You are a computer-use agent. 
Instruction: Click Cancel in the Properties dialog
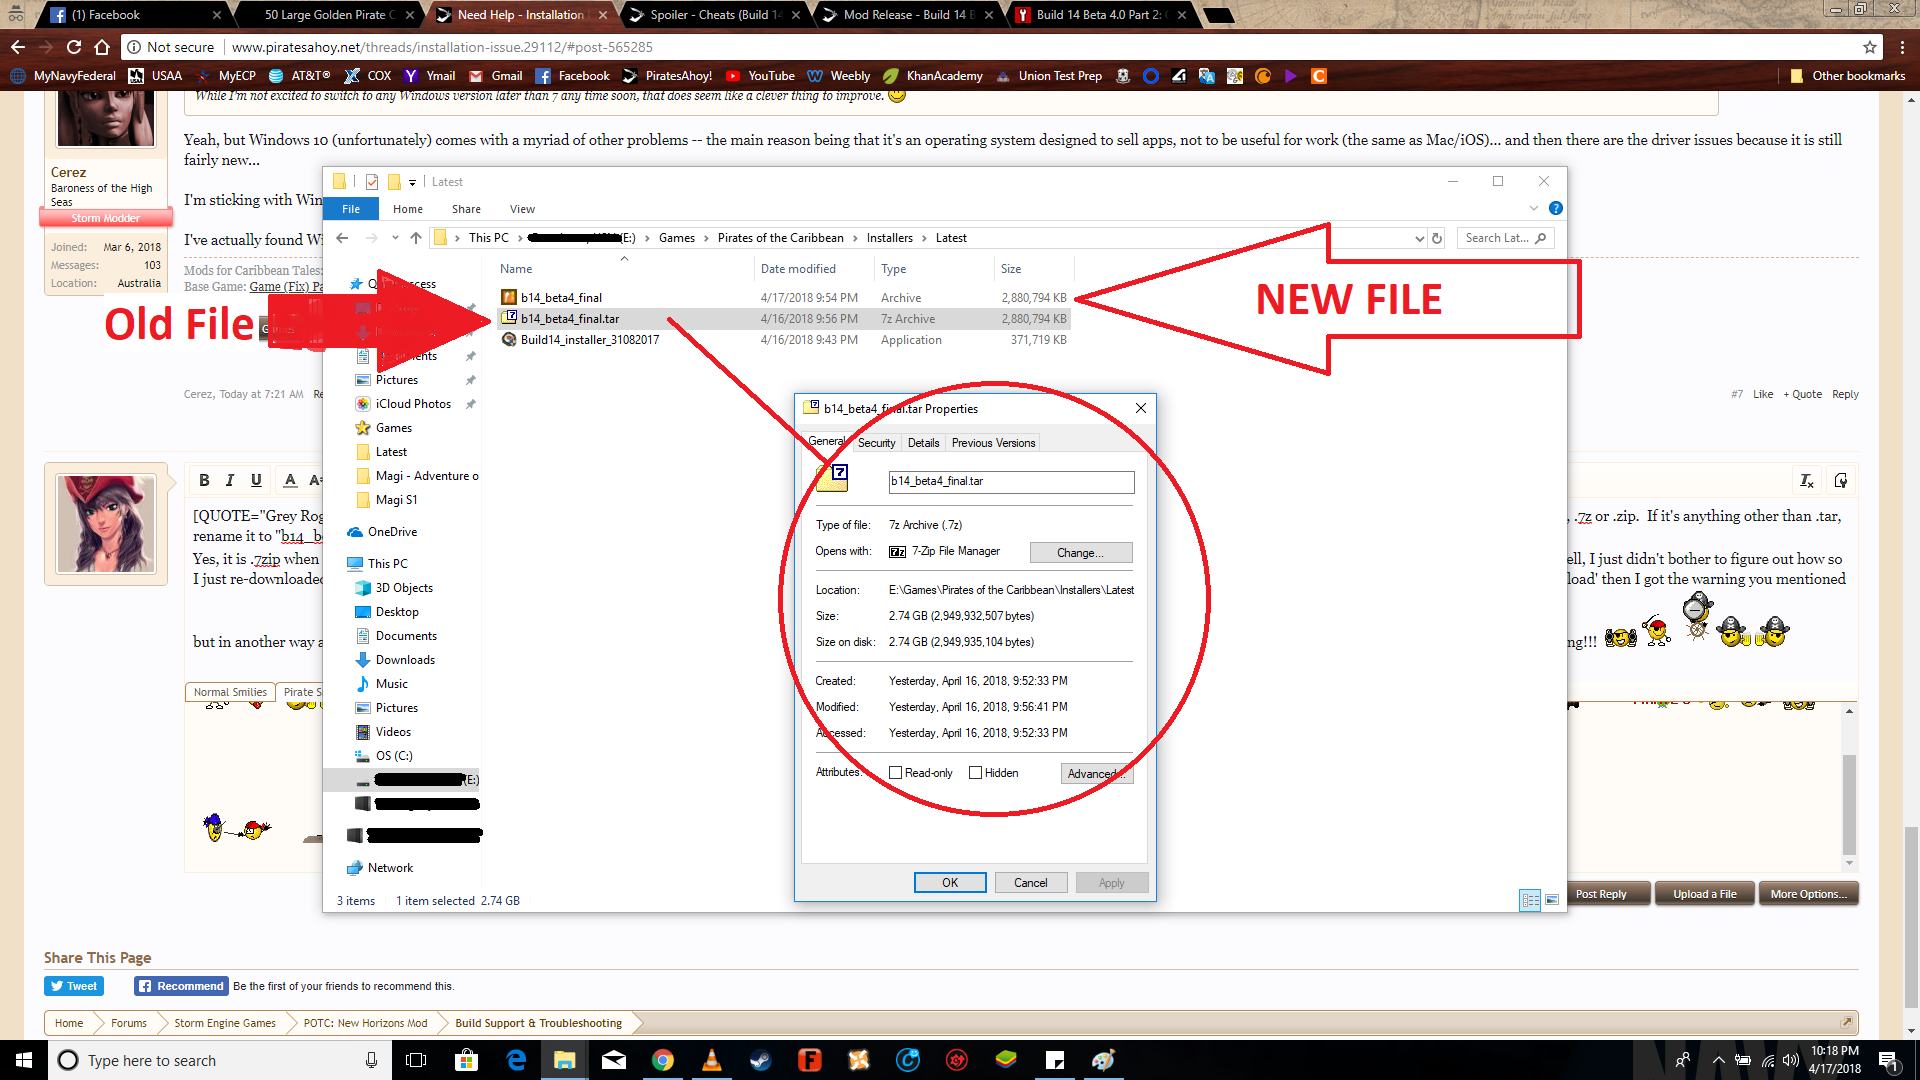coord(1030,883)
